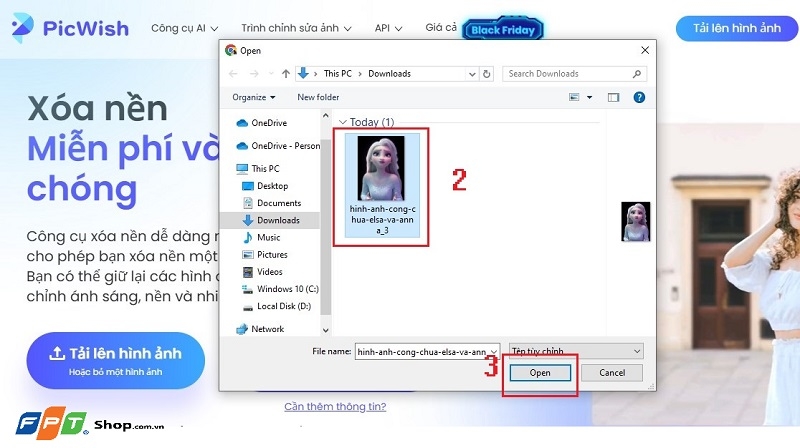800x448 pixels.
Task: Close the Open dialog
Action: 645,50
